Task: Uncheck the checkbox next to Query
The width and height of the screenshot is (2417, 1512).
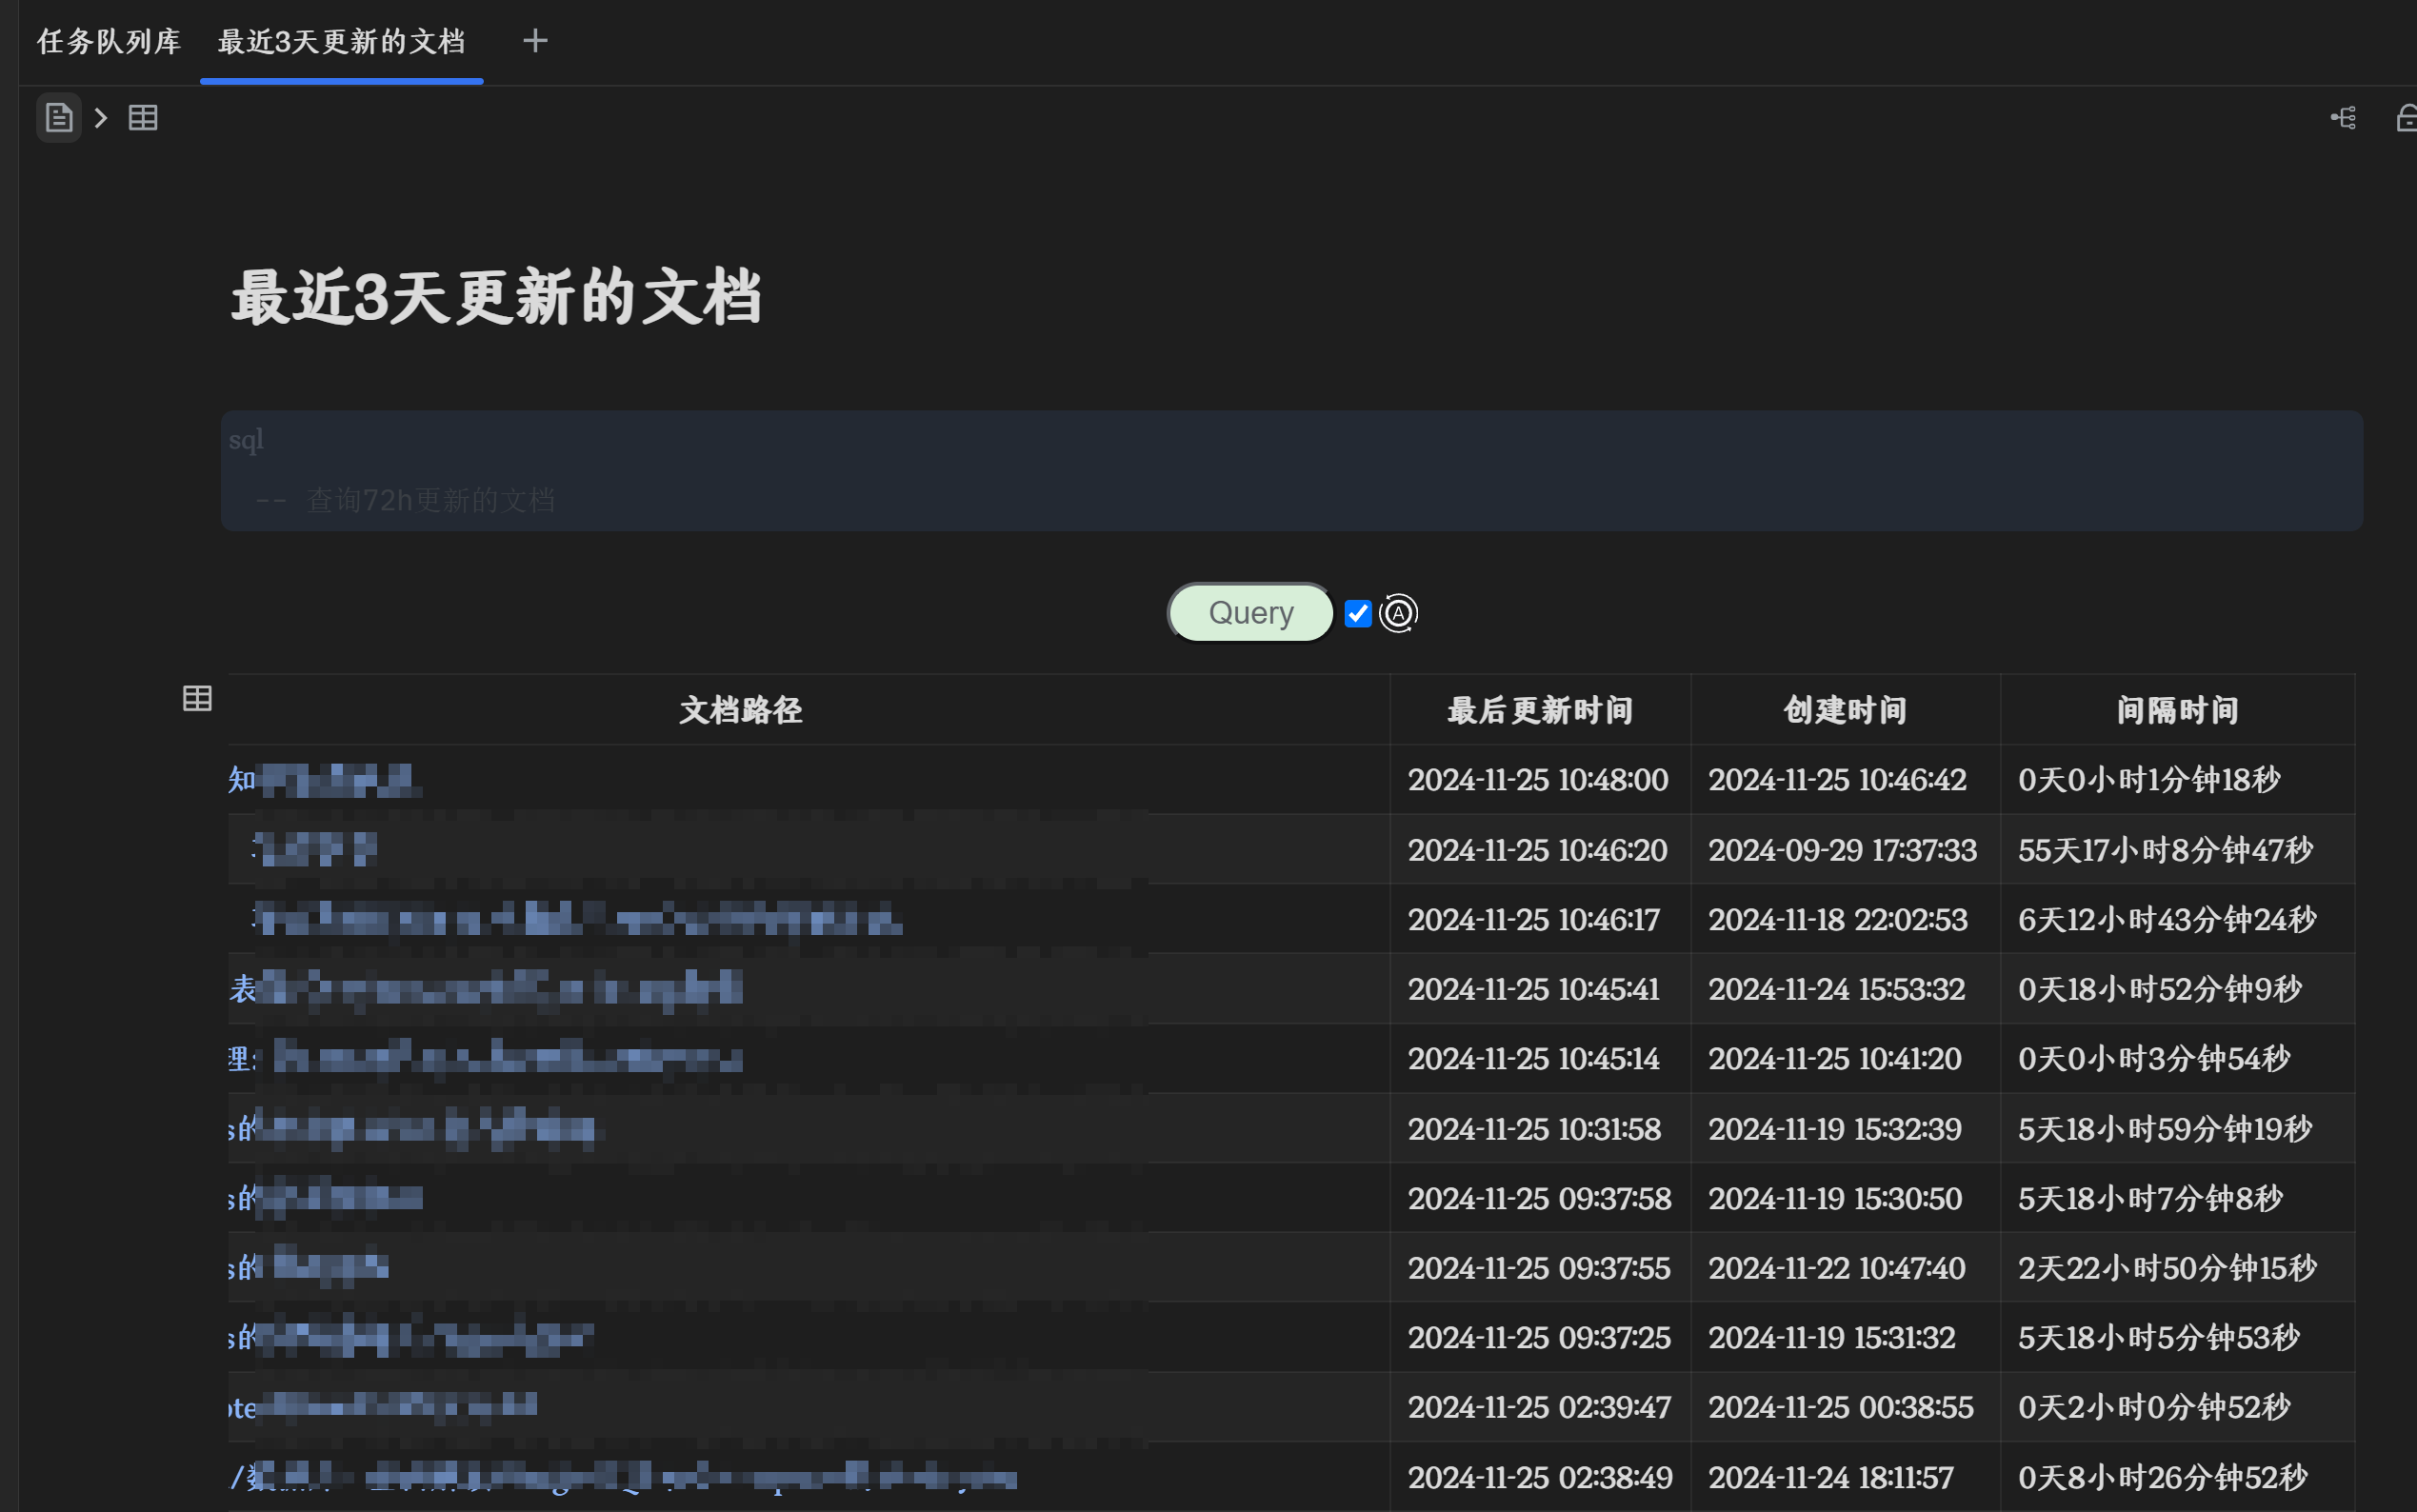Action: (1357, 613)
